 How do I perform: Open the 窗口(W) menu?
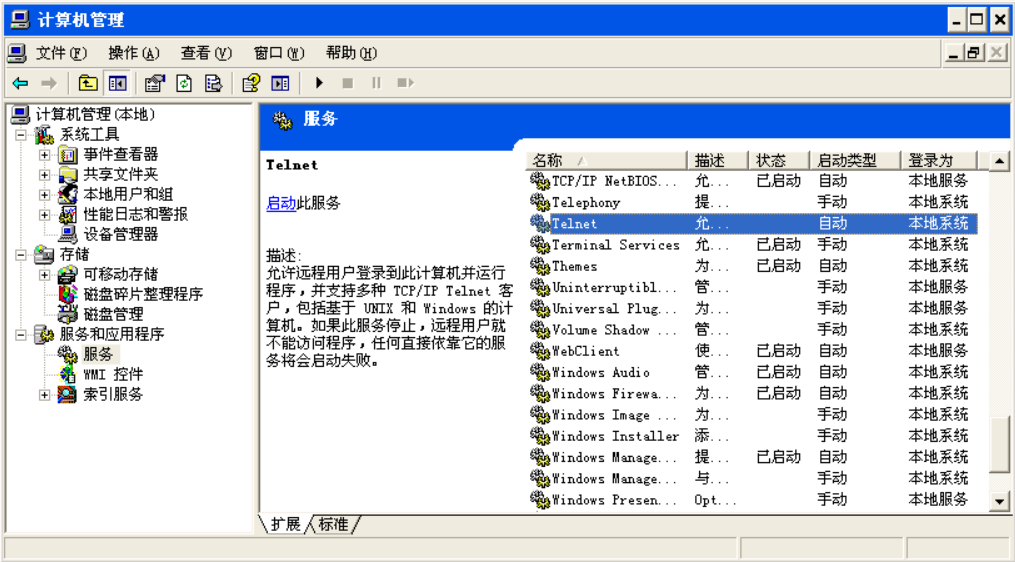click(279, 53)
